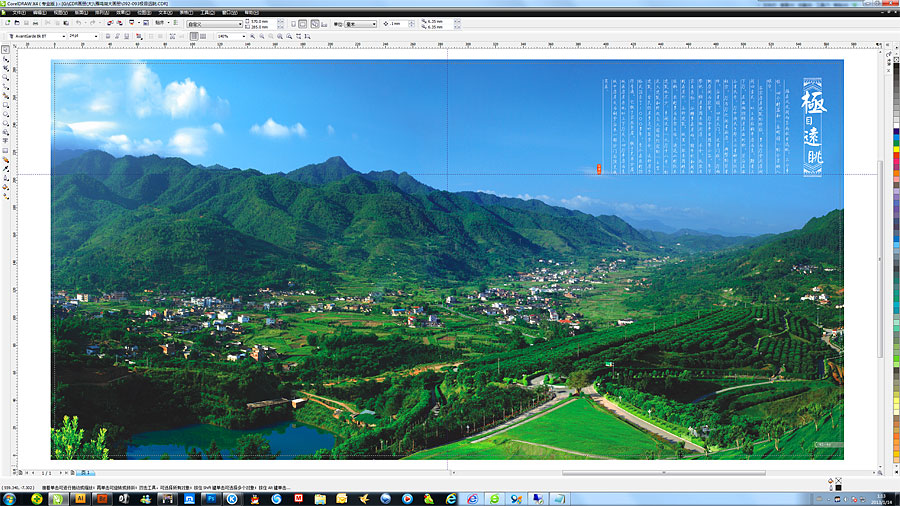Image resolution: width=900 pixels, height=506 pixels.
Task: Click the 页 1 page tab
Action: click(x=86, y=472)
